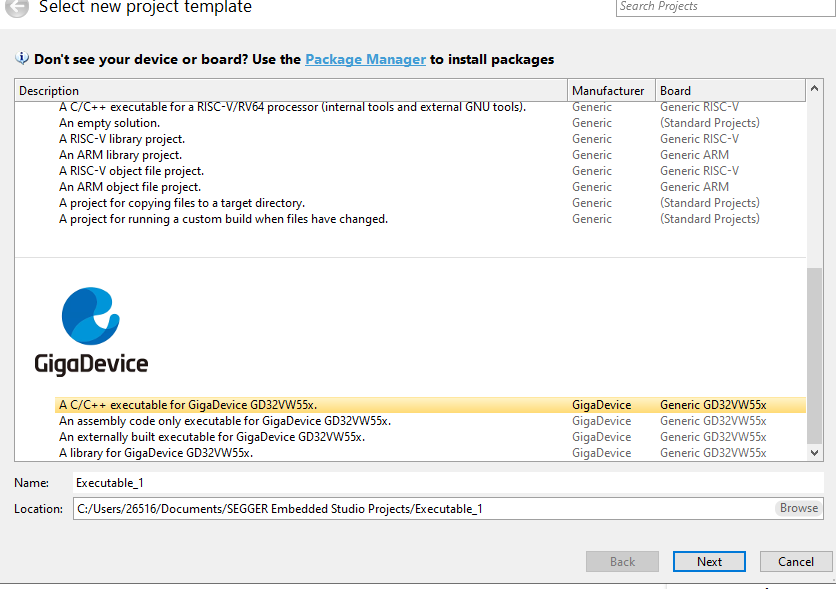Click scroll down arrow of template list
The image size is (836, 589).
[814, 453]
